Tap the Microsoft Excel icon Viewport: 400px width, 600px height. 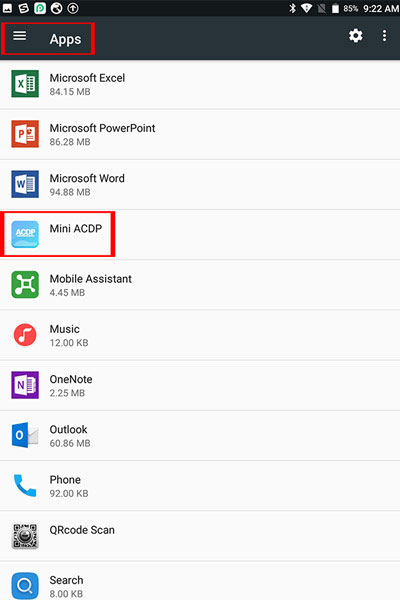[25, 84]
